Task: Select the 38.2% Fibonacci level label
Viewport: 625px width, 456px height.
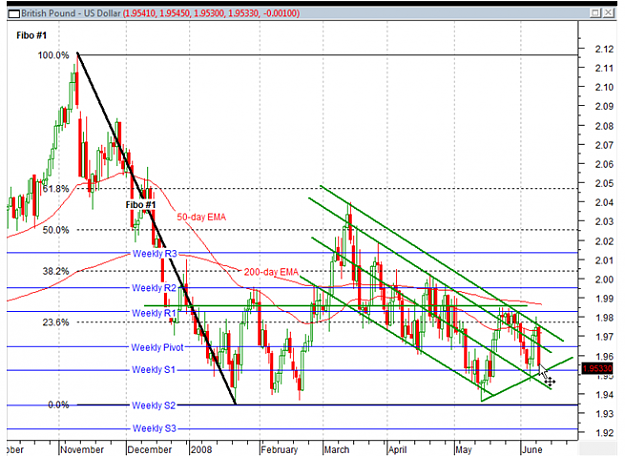Action: tap(56, 271)
